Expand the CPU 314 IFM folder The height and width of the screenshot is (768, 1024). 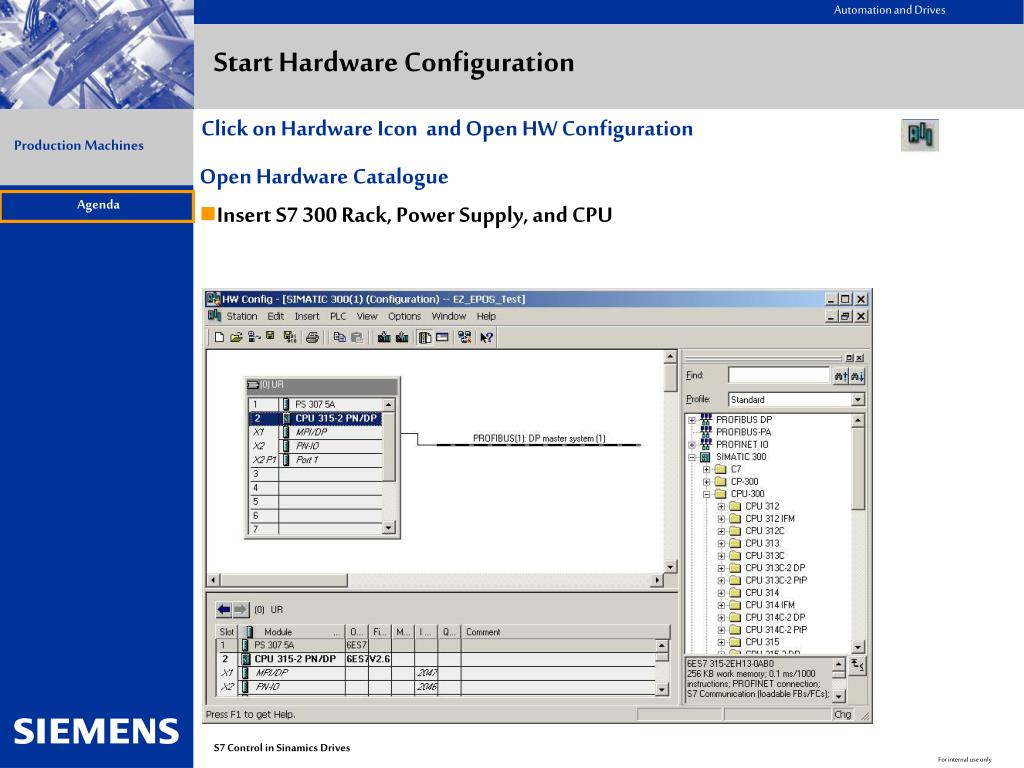(x=721, y=605)
